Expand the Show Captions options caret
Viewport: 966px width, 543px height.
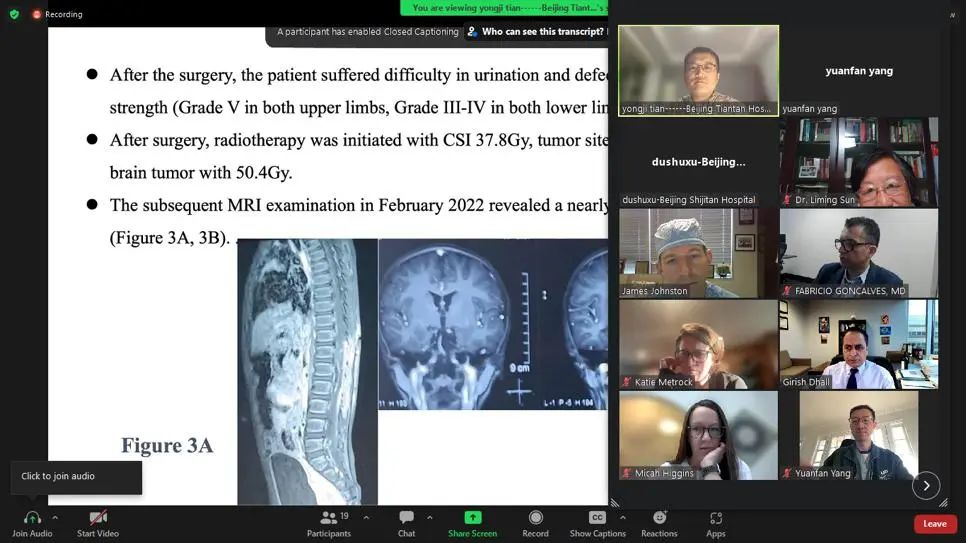622,517
